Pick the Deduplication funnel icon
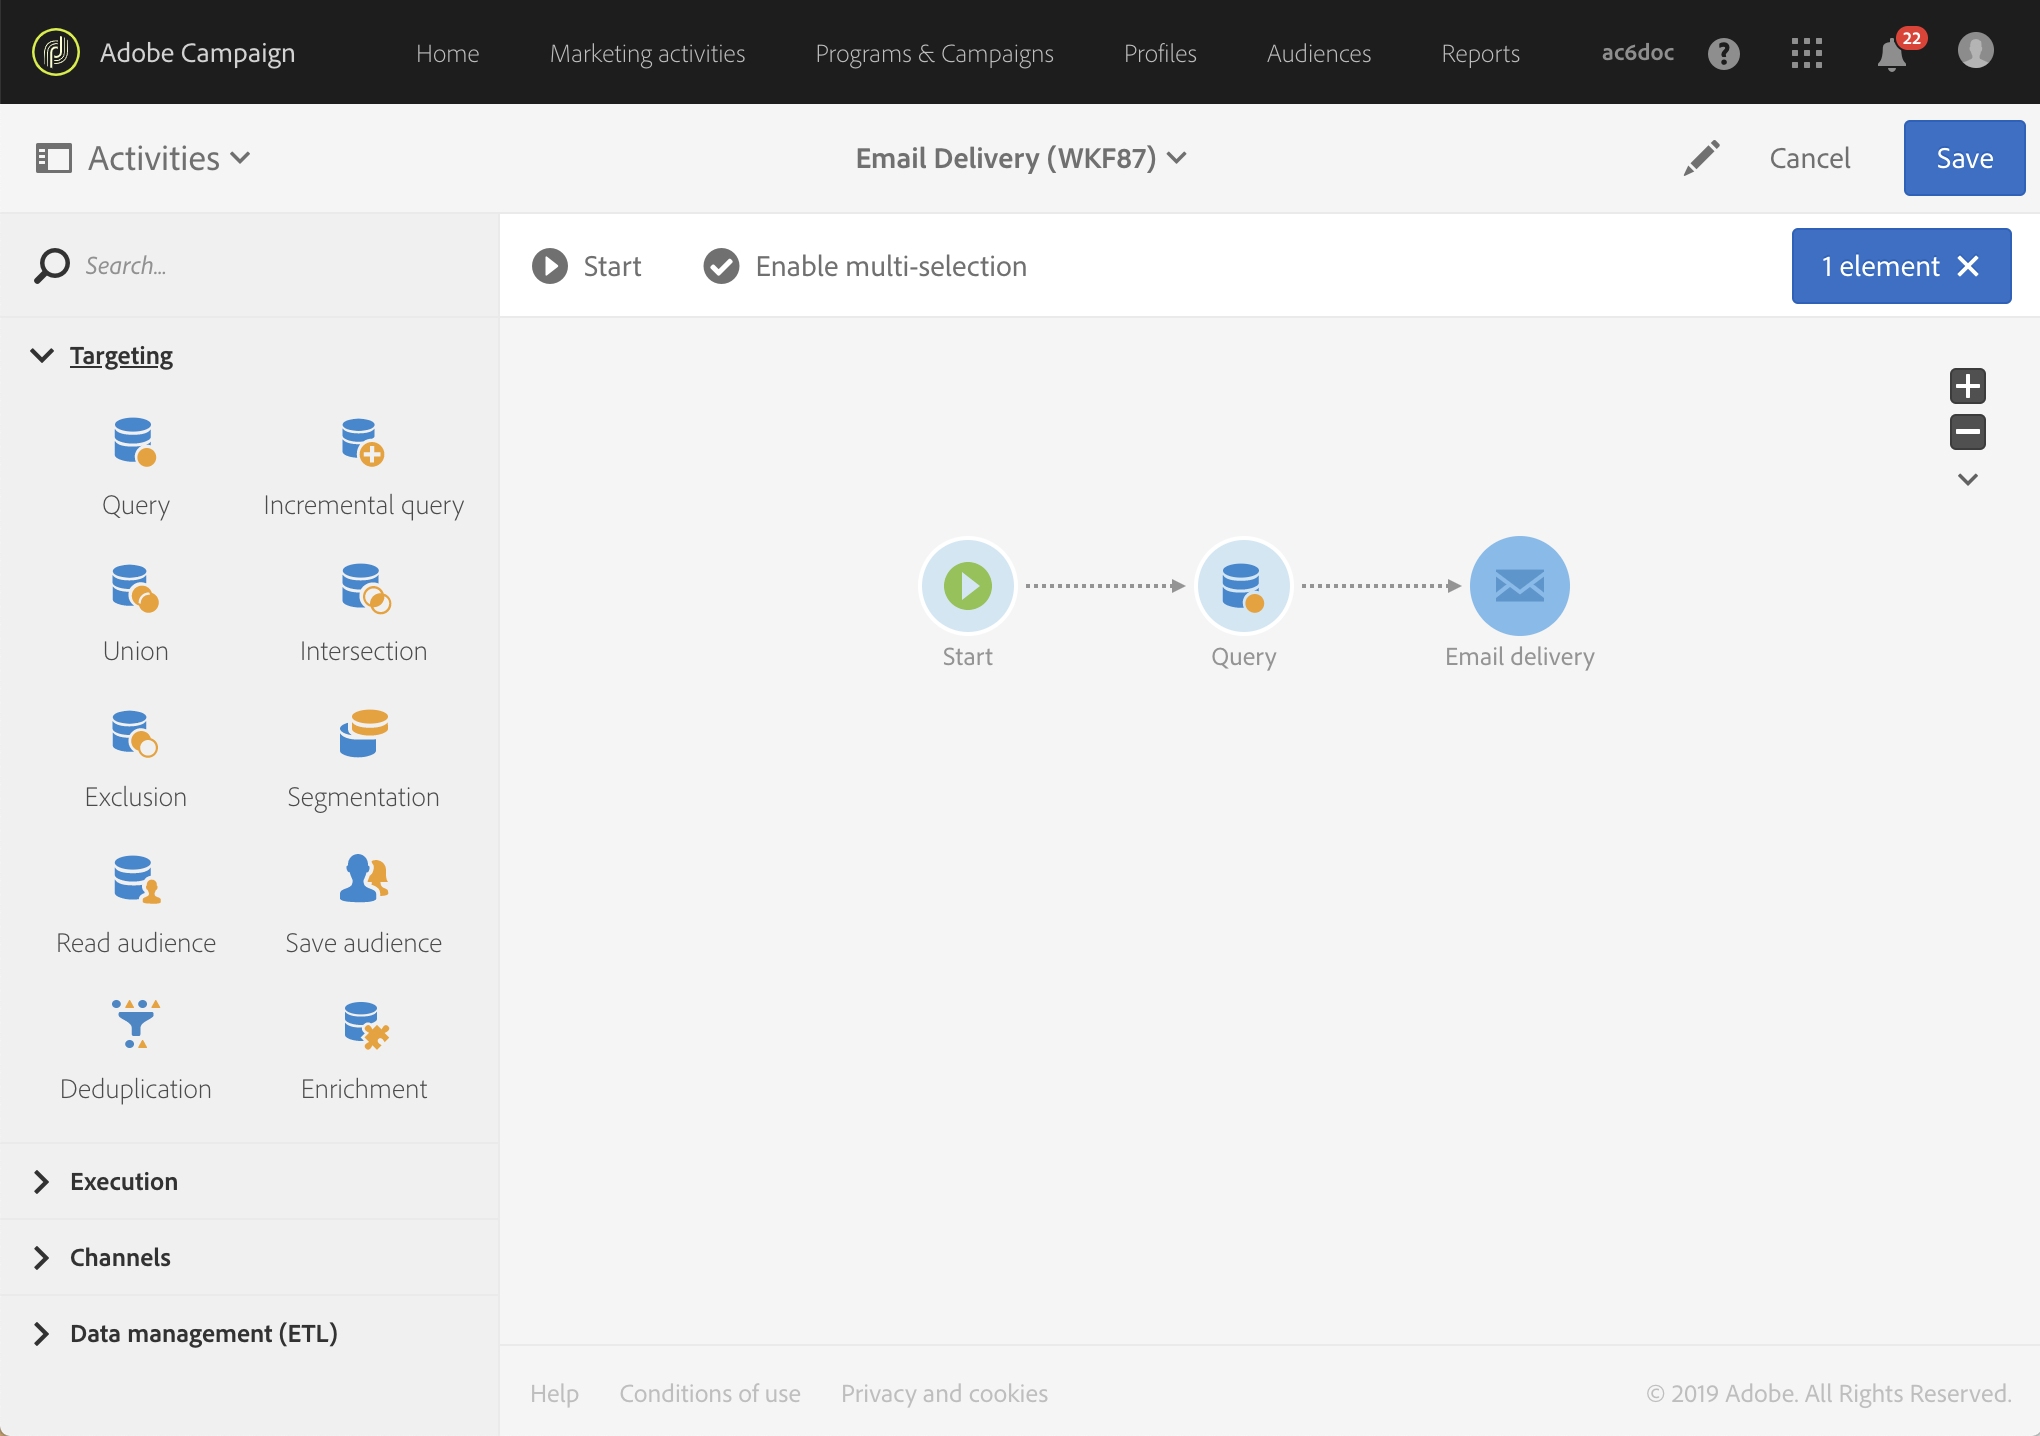Image resolution: width=2040 pixels, height=1436 pixels. 136,1024
